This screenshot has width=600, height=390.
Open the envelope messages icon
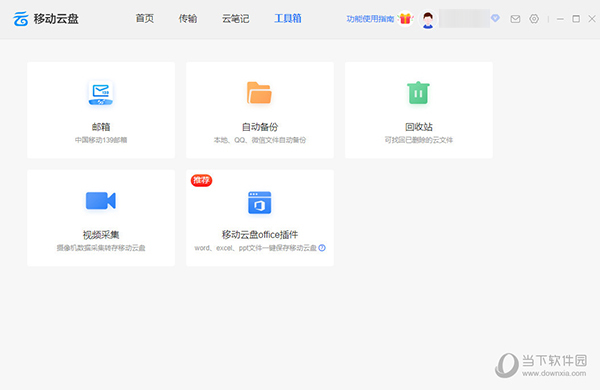point(515,19)
